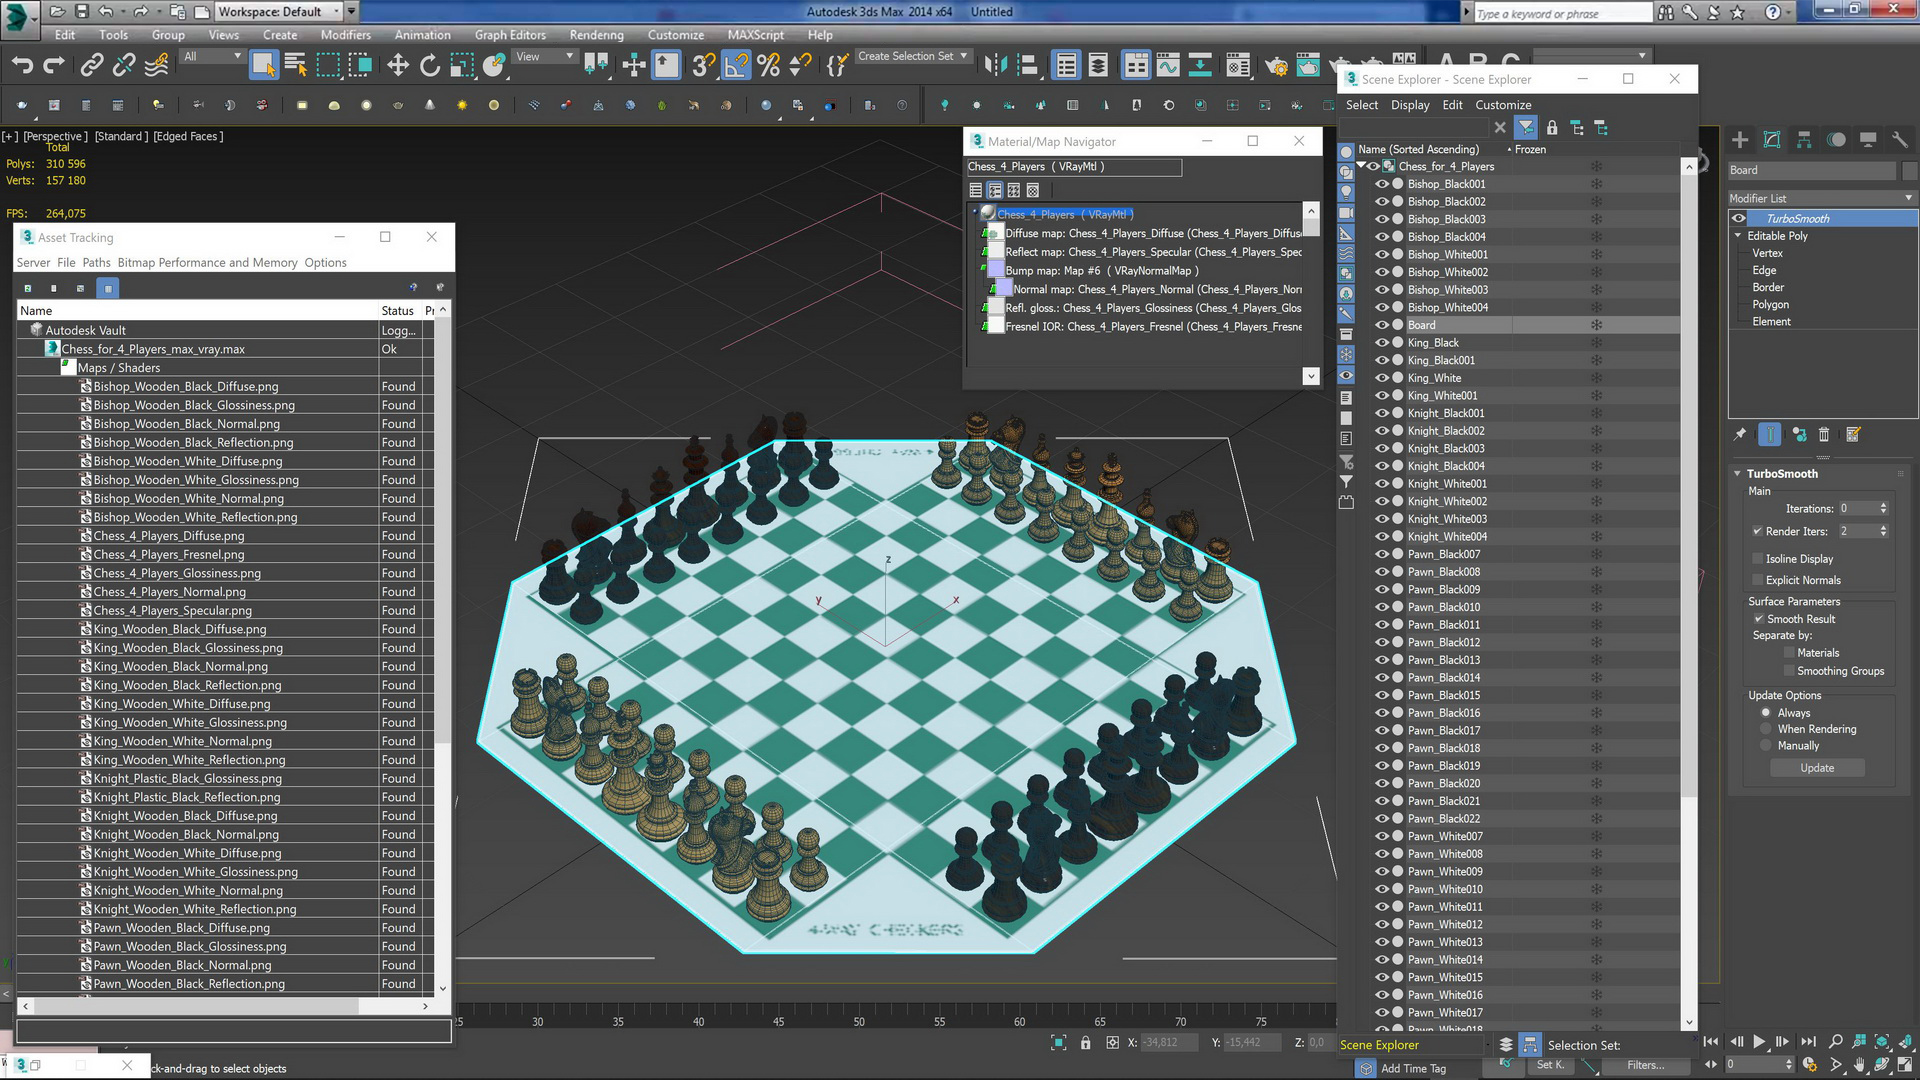
Task: Activate the Select and Move tool
Action: (x=398, y=66)
